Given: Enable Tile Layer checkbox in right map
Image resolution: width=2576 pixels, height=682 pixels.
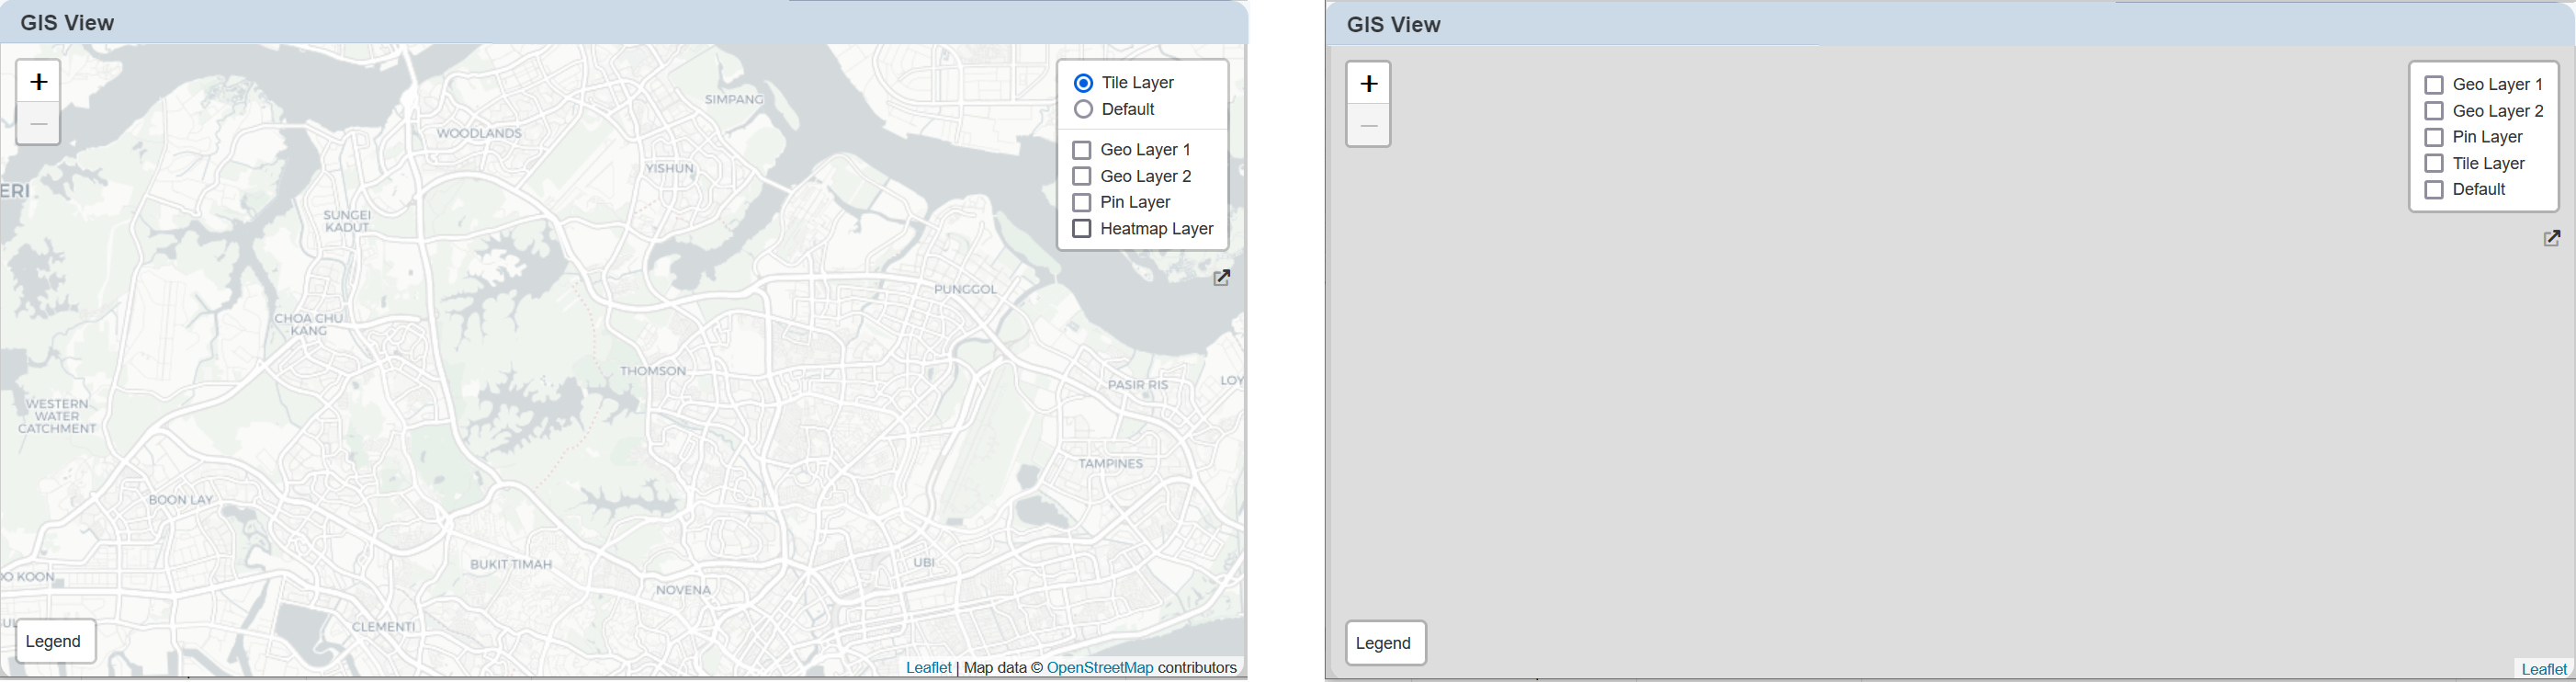Looking at the screenshot, I should pos(2434,163).
